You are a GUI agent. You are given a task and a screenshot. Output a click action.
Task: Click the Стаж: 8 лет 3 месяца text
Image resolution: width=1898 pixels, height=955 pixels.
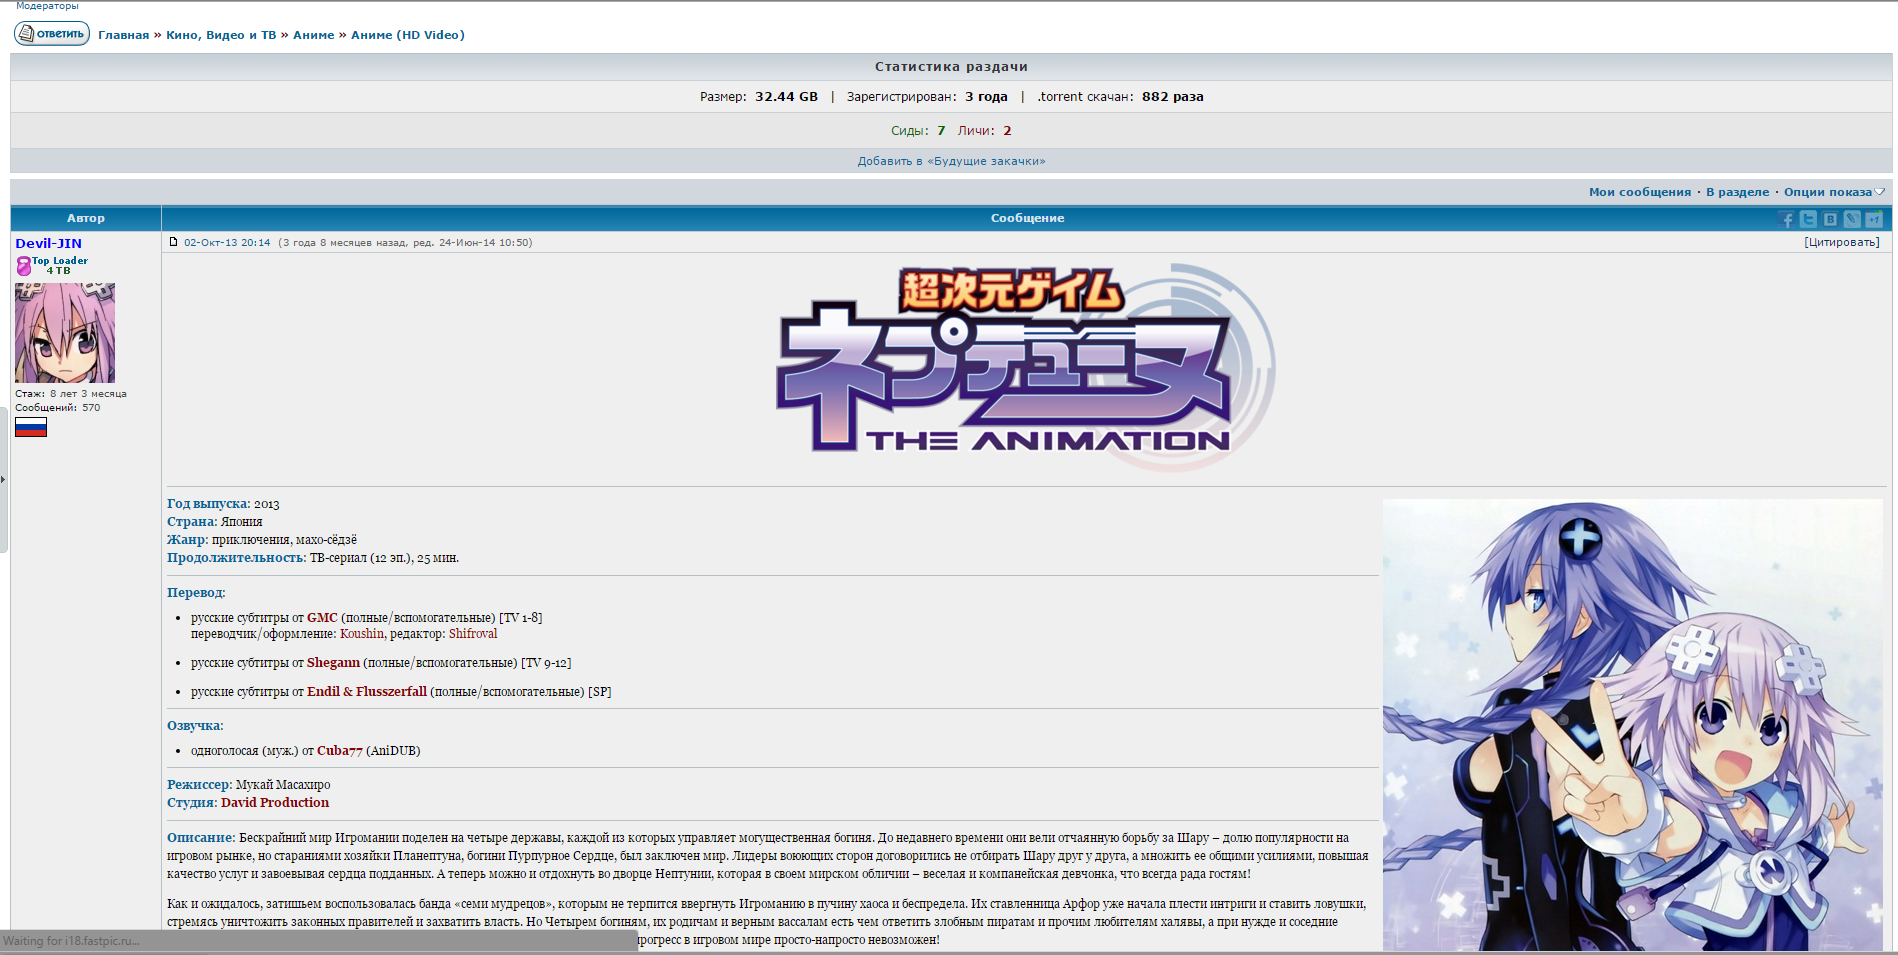pyautogui.click(x=71, y=394)
